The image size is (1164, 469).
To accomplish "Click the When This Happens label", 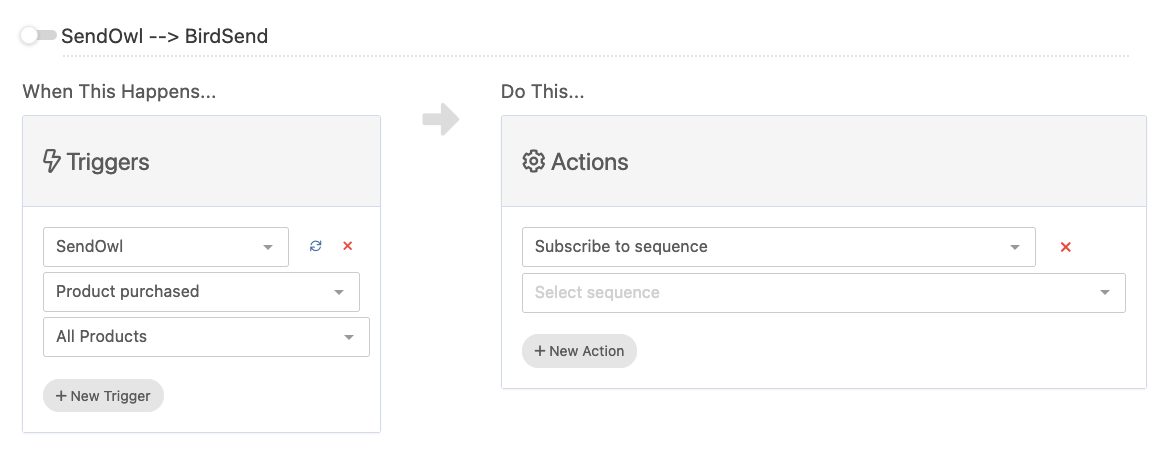I will pyautogui.click(x=119, y=92).
